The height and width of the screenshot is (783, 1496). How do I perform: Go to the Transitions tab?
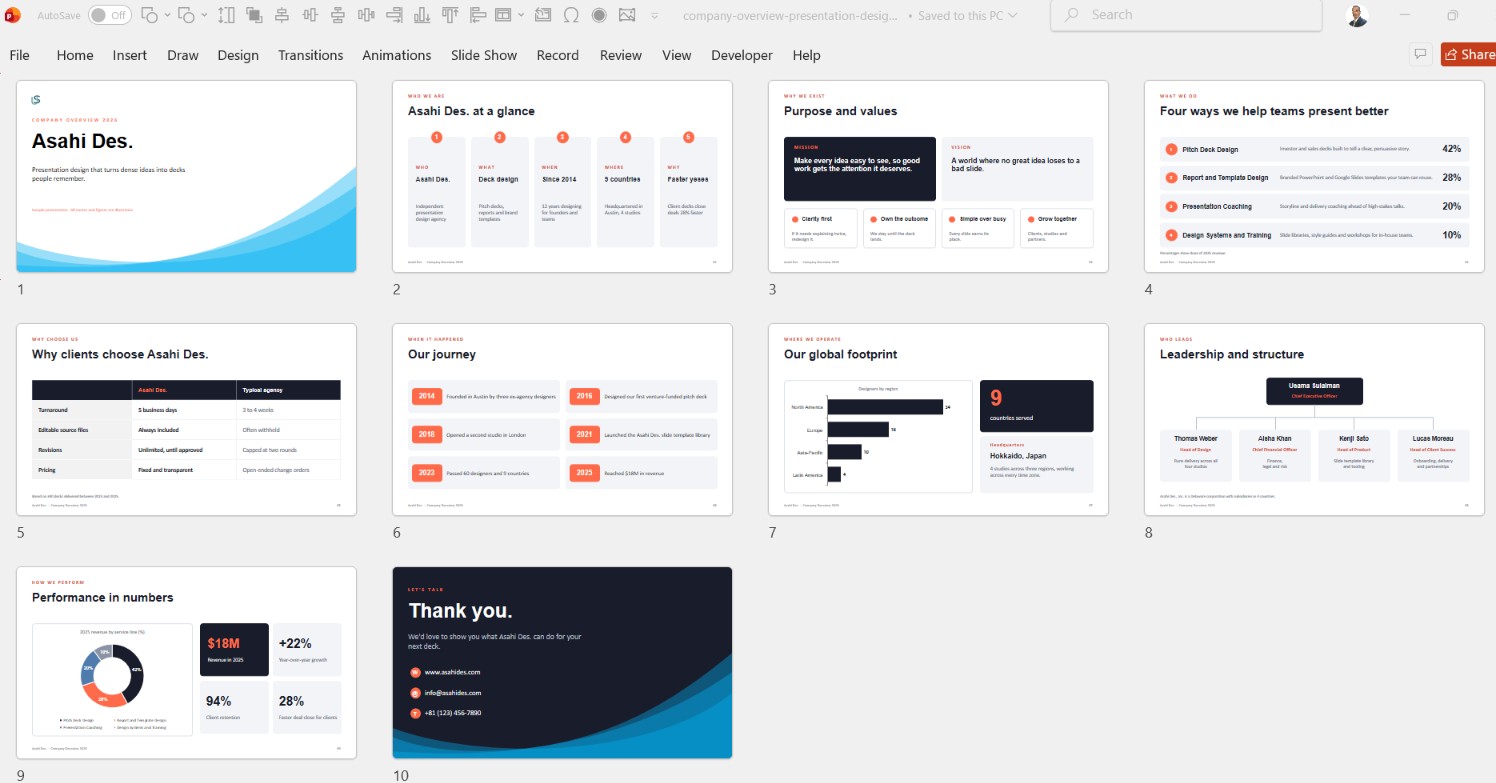(x=311, y=55)
